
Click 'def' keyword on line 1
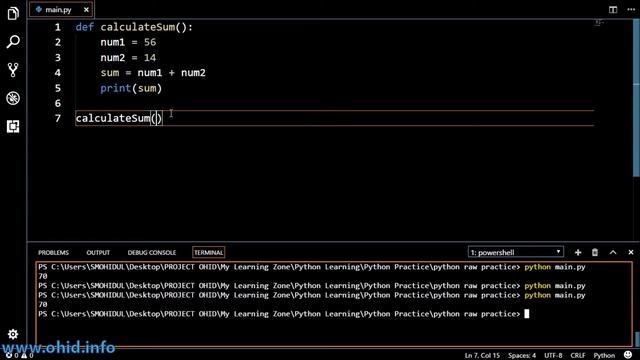point(84,27)
